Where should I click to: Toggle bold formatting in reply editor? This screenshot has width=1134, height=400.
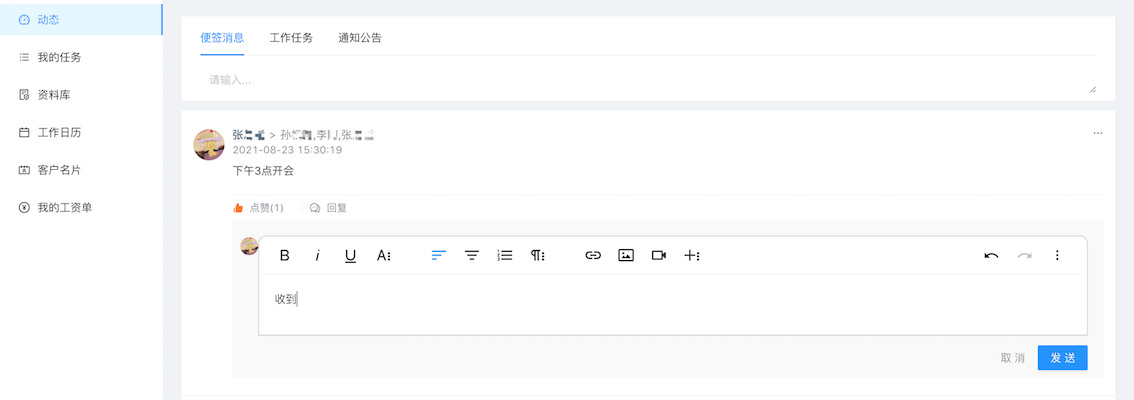point(284,255)
